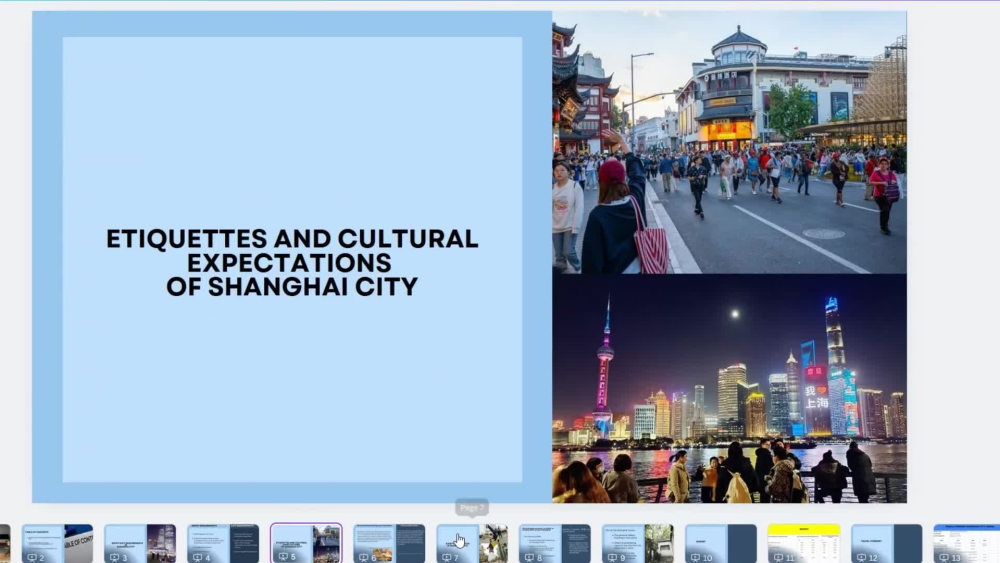The height and width of the screenshot is (563, 1000).
Task: Open slide 10 thumbnail in the filmstrip
Action: pyautogui.click(x=721, y=543)
